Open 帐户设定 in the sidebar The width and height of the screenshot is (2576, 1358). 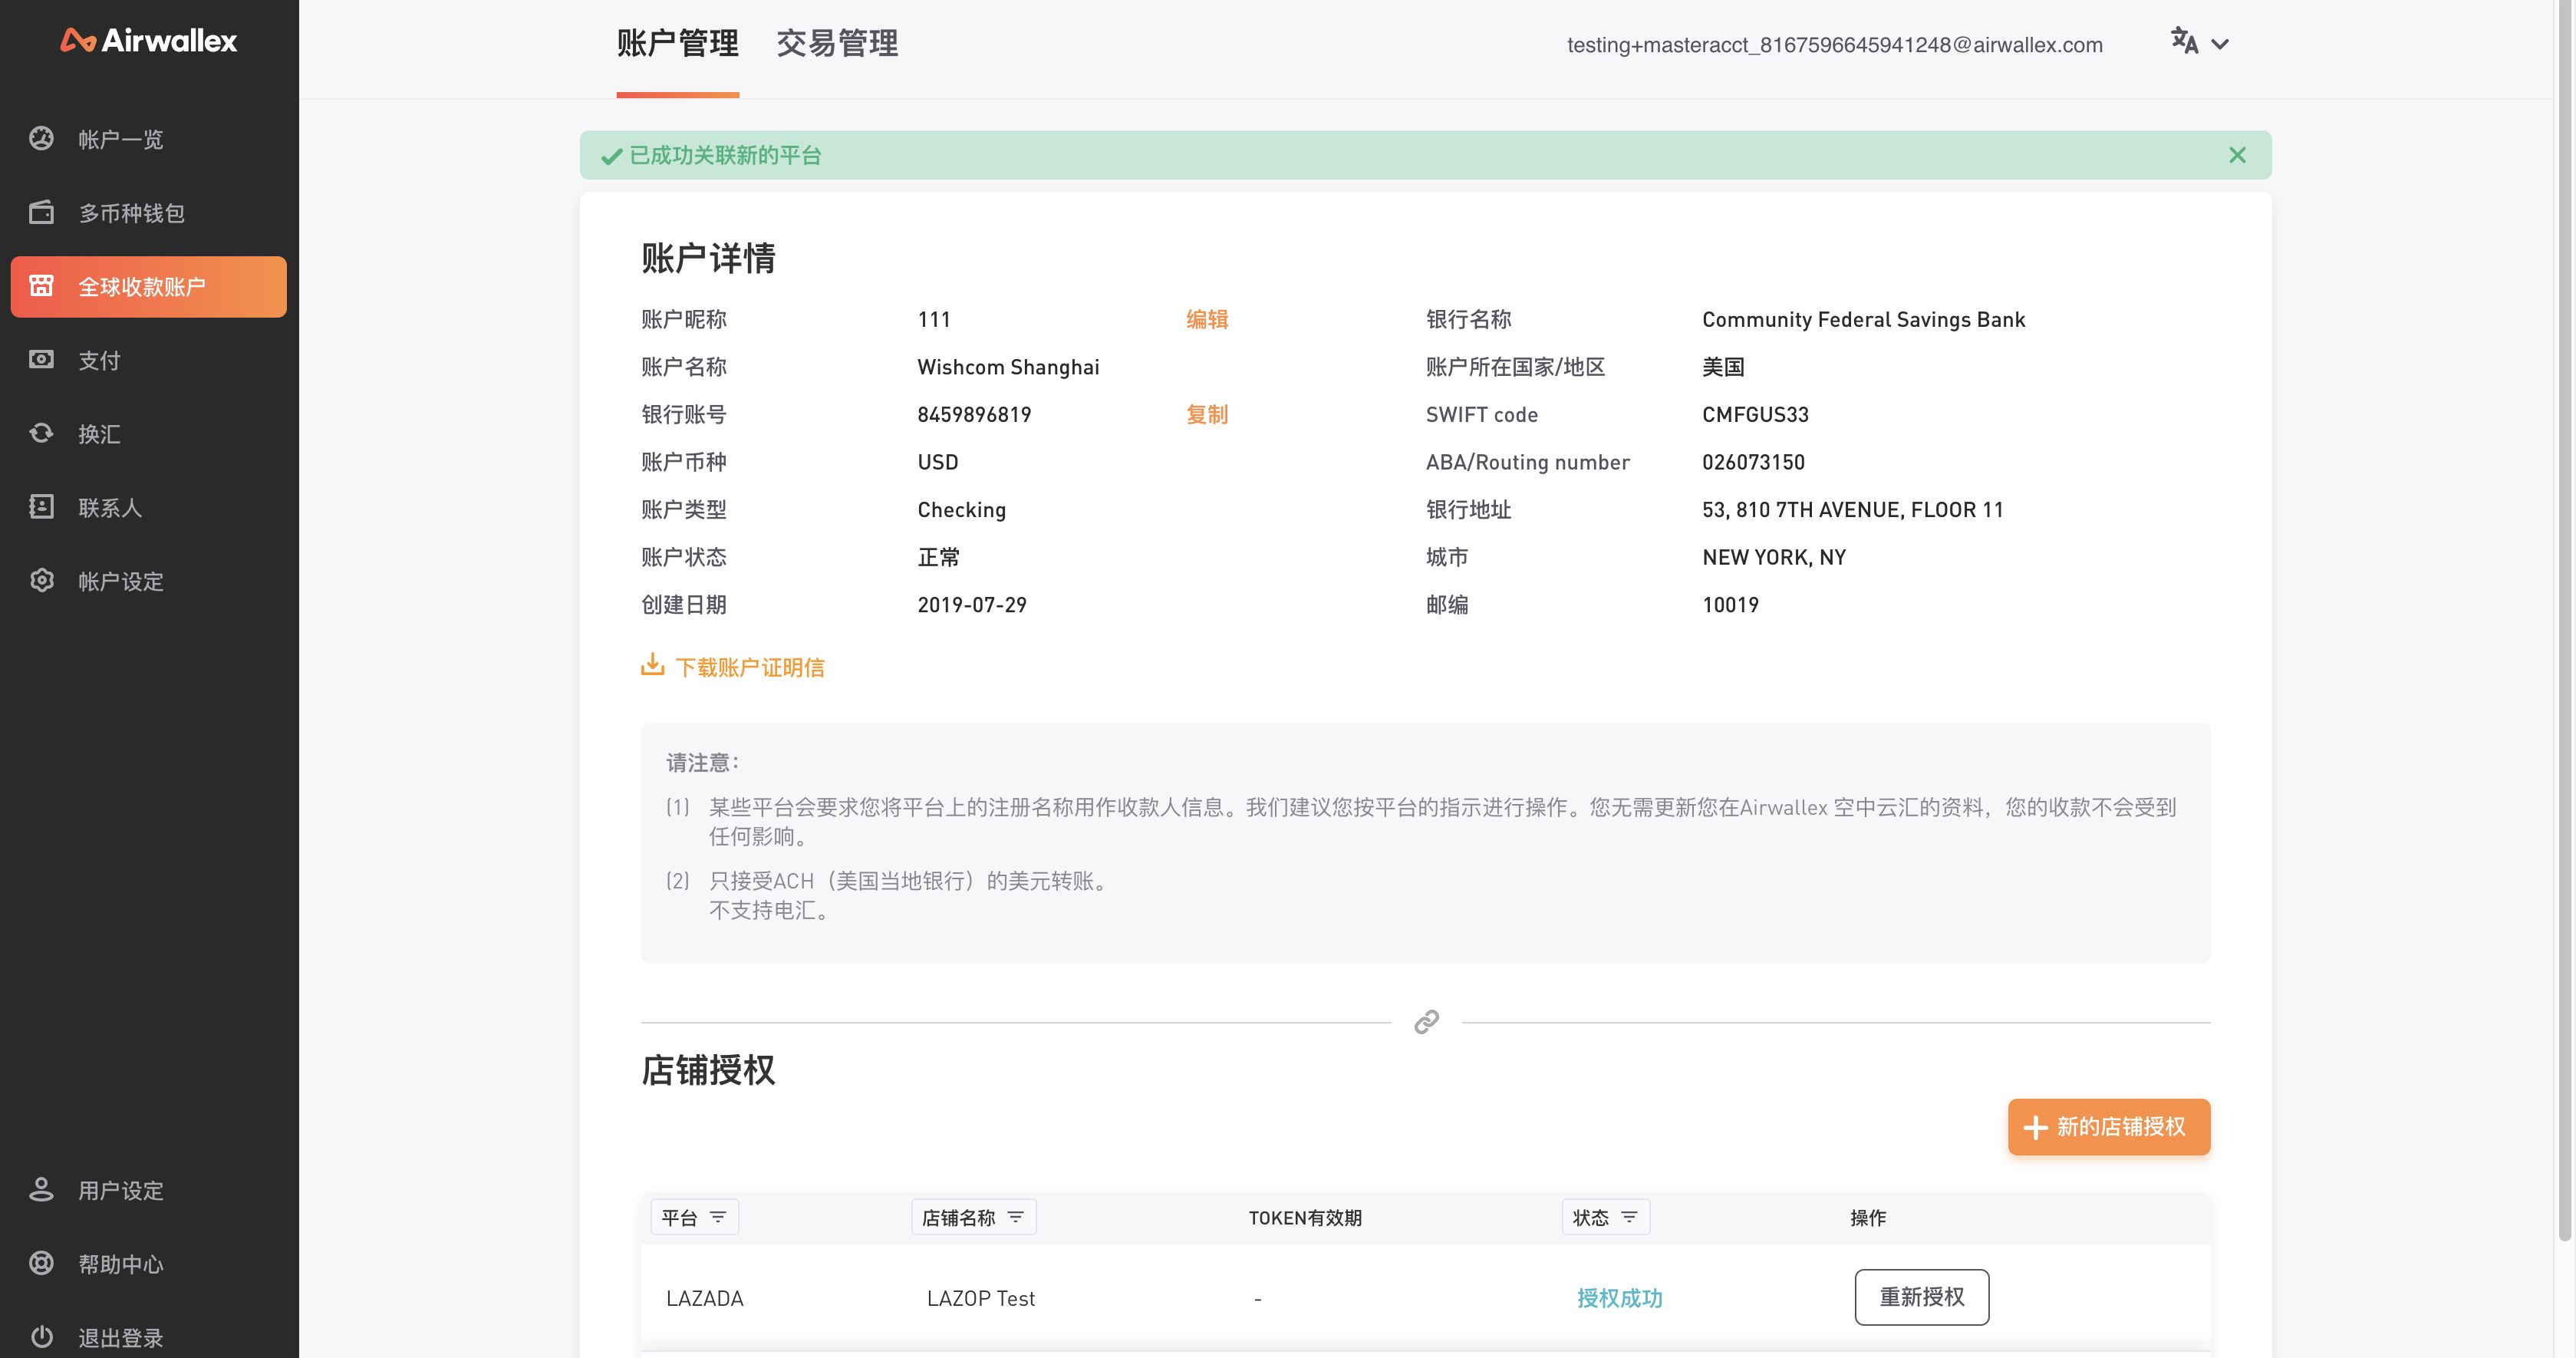(149, 581)
